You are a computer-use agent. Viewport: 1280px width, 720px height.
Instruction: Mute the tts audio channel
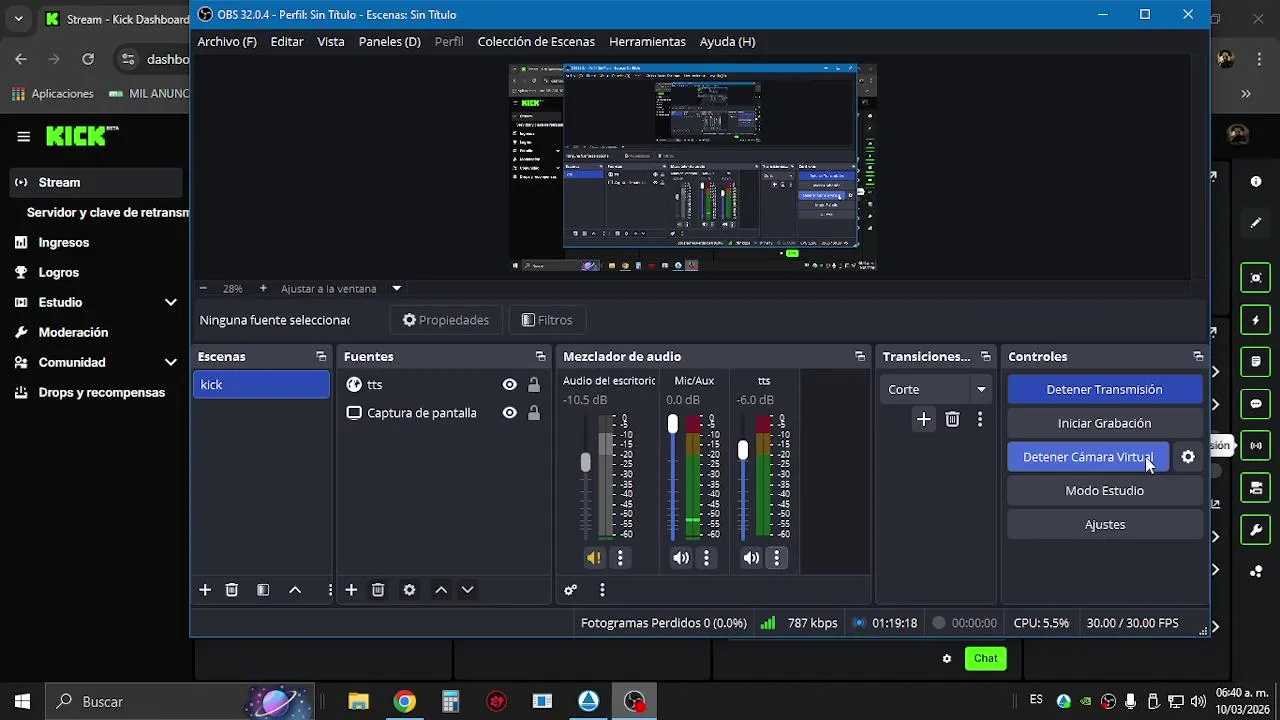point(751,558)
